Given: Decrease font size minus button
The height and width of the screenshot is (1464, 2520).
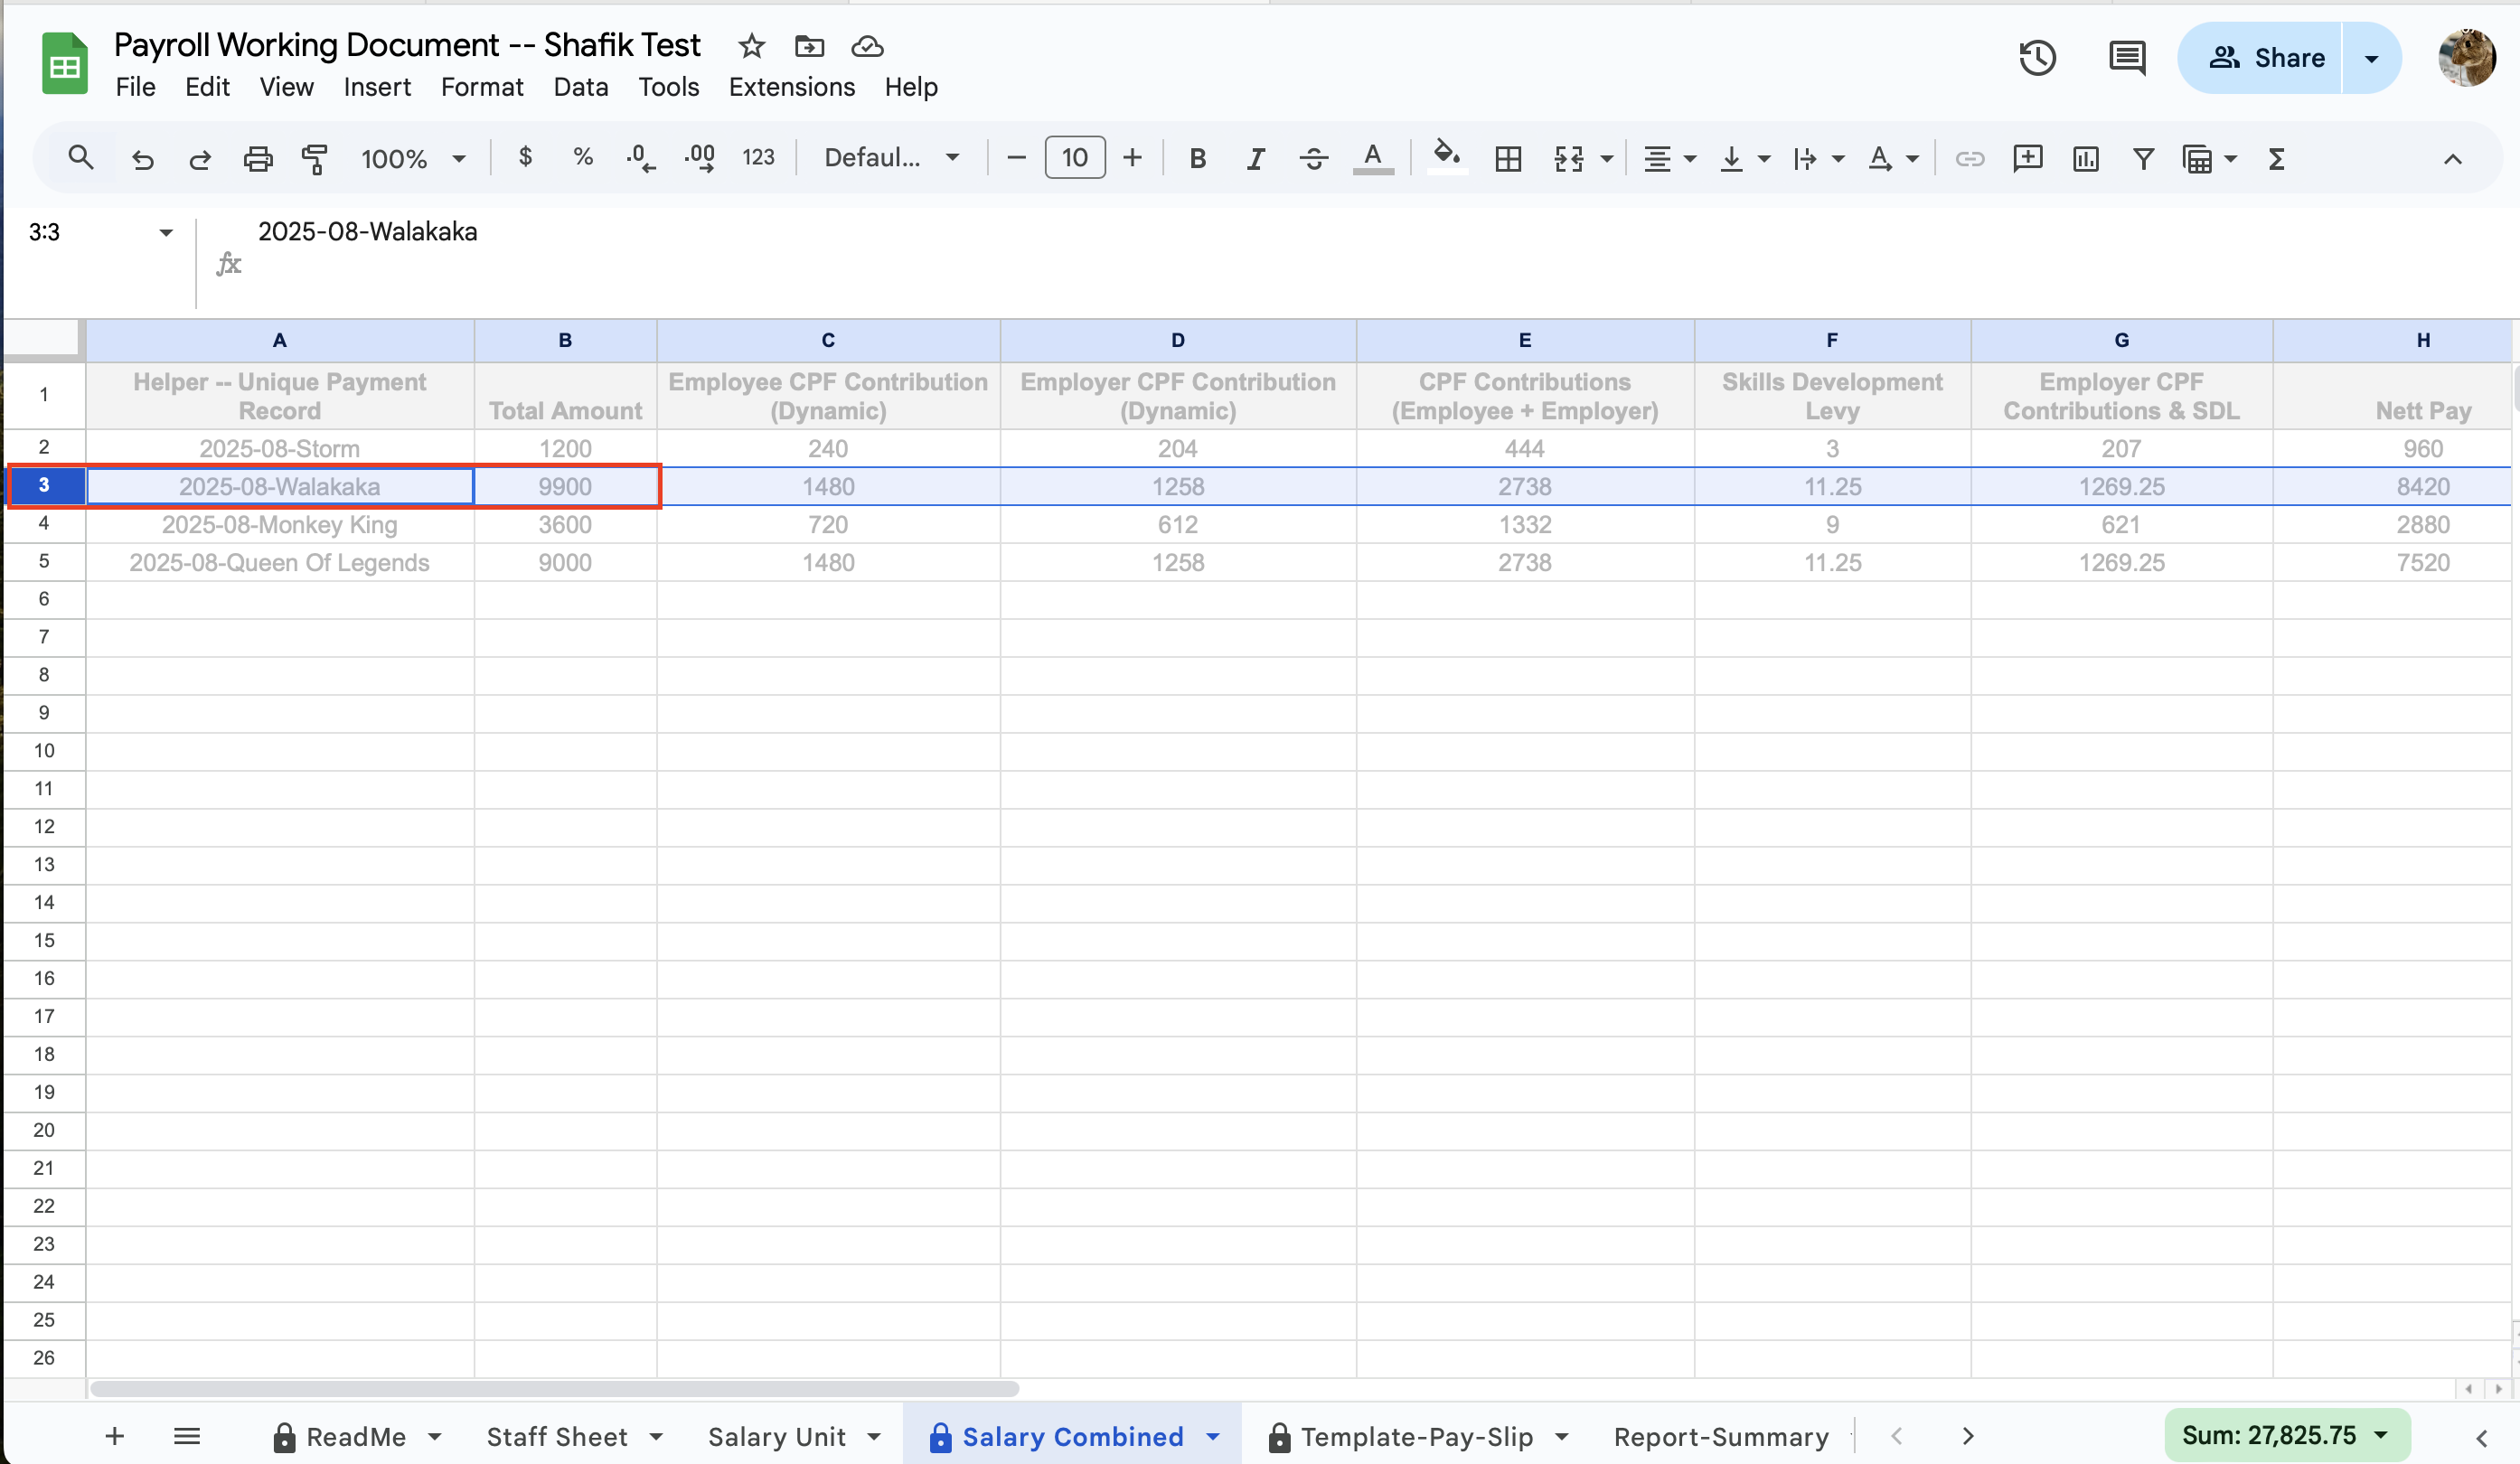Looking at the screenshot, I should click(1016, 157).
